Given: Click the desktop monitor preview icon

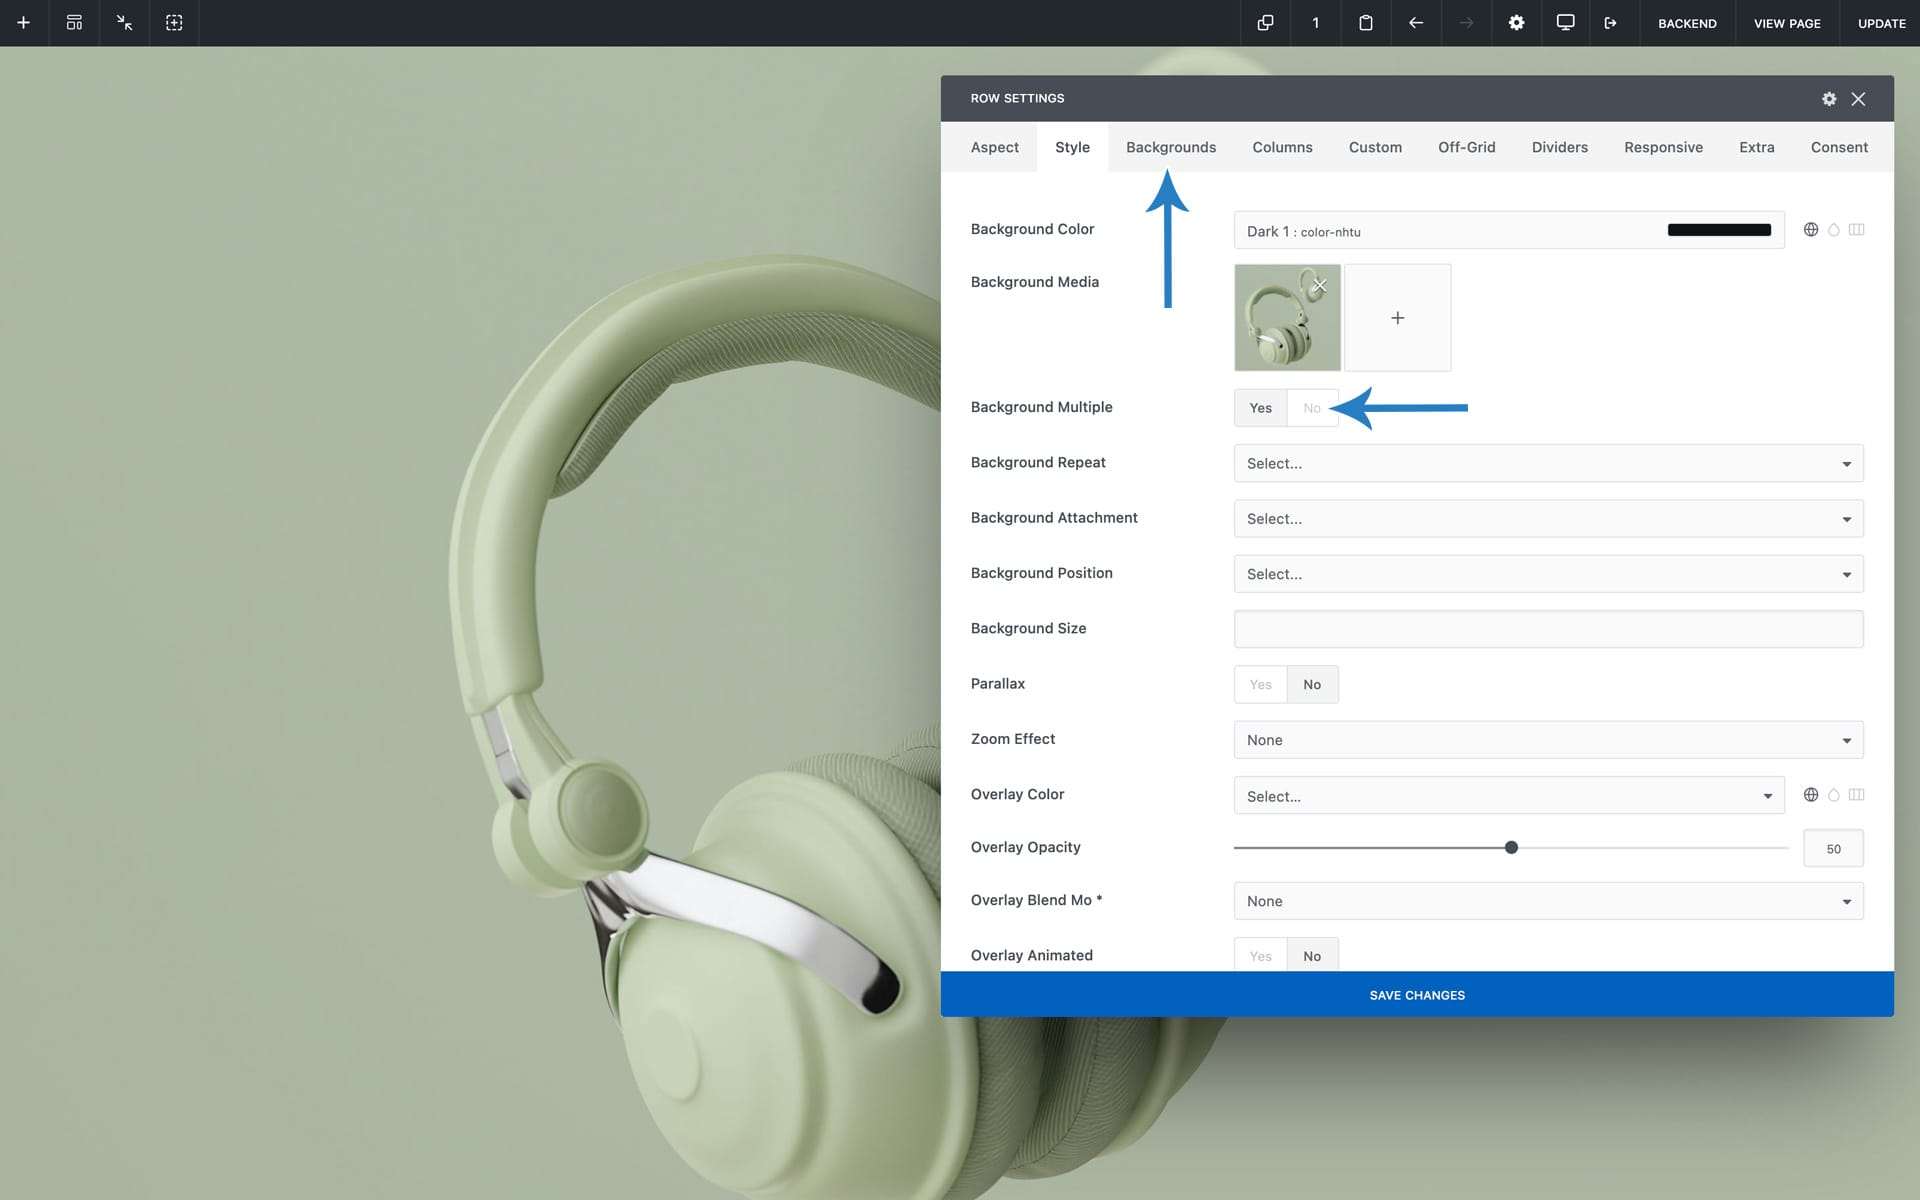Looking at the screenshot, I should 1565,22.
